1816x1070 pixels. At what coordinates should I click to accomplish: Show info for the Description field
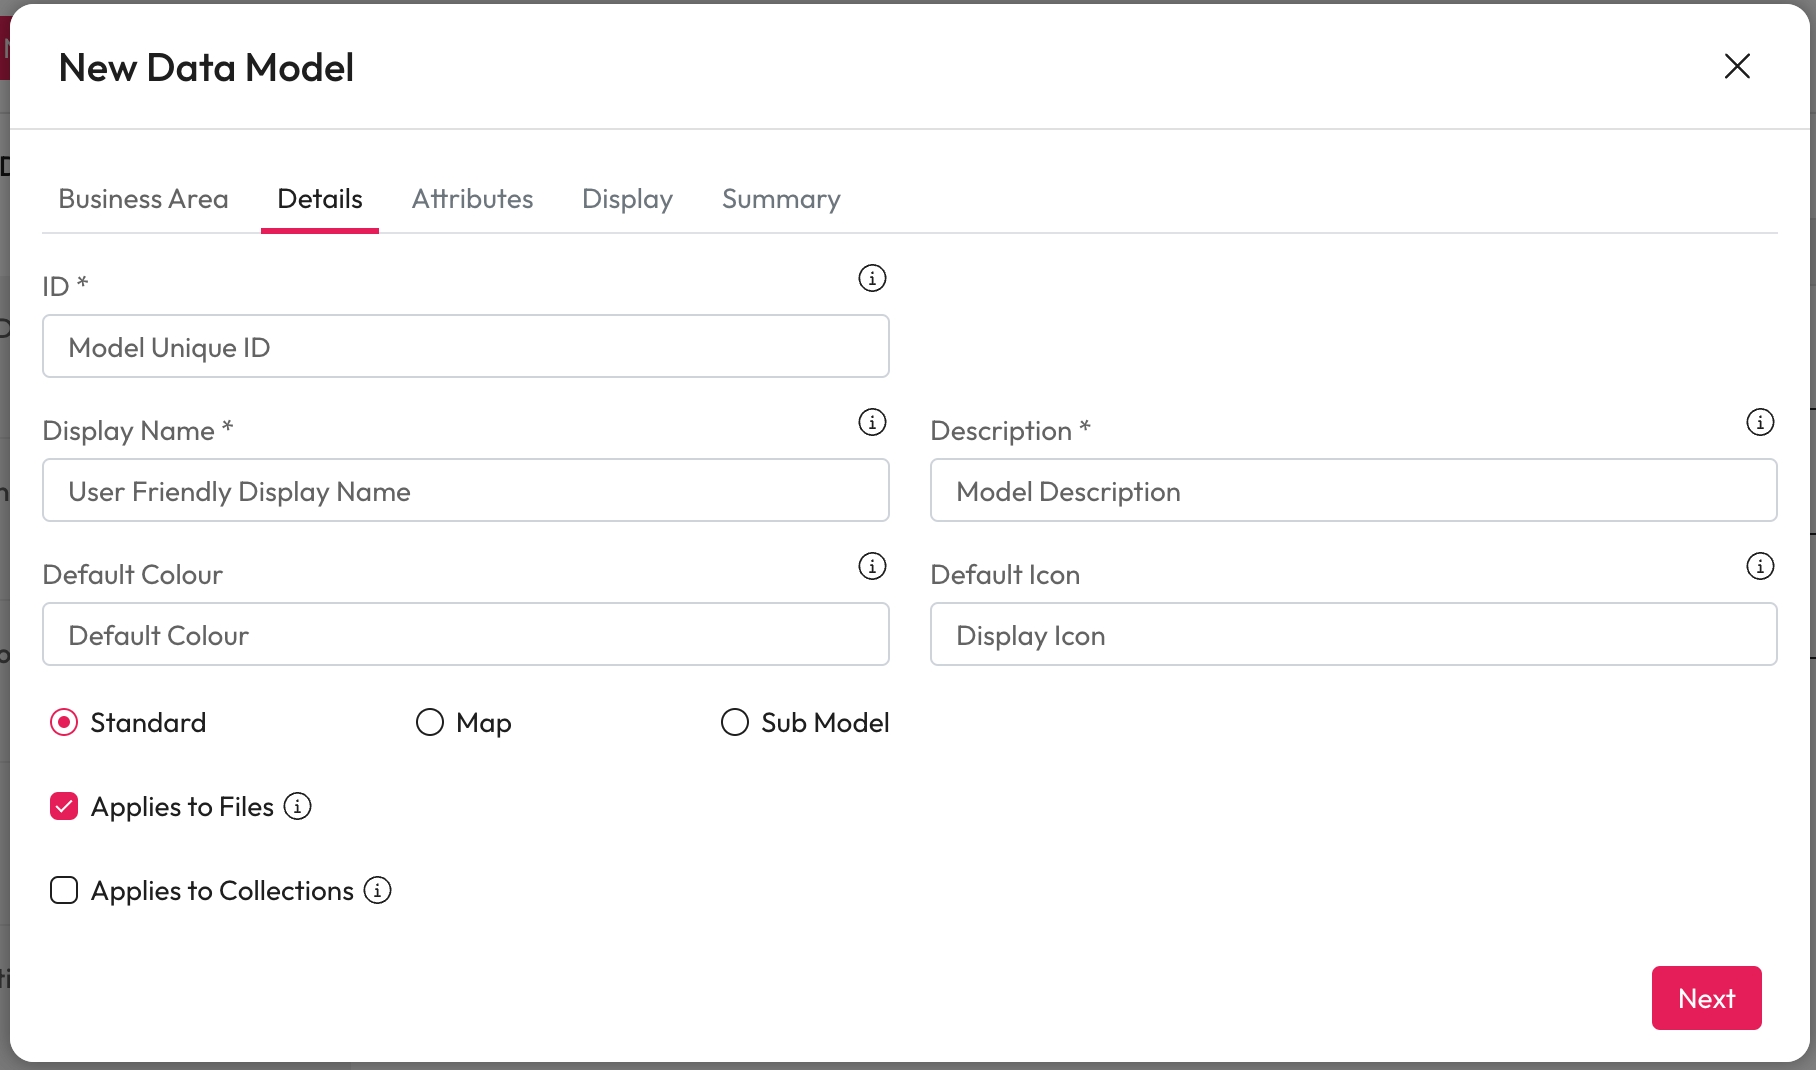click(x=1759, y=422)
